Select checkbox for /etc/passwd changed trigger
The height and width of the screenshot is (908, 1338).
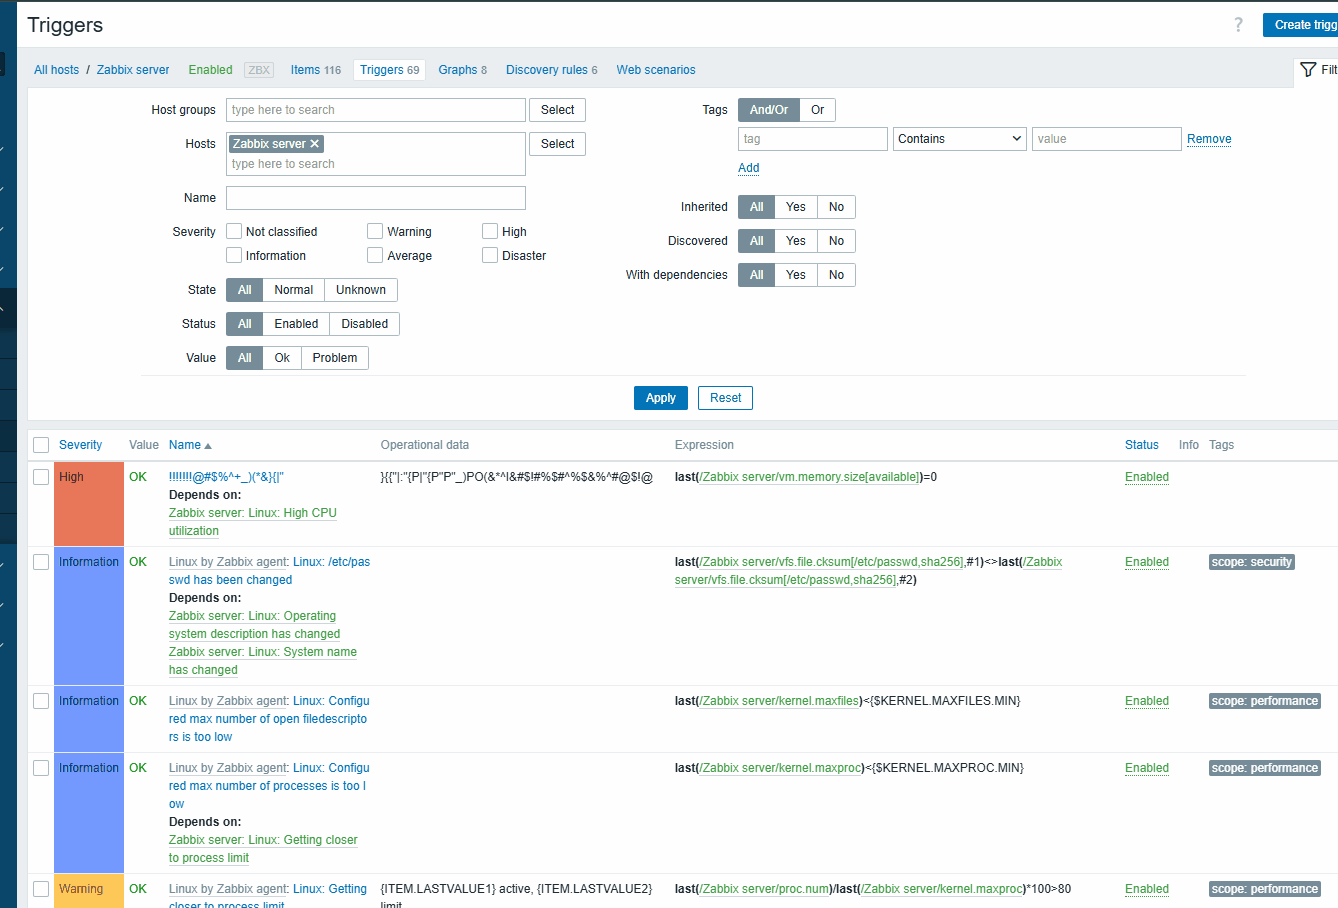(x=41, y=562)
